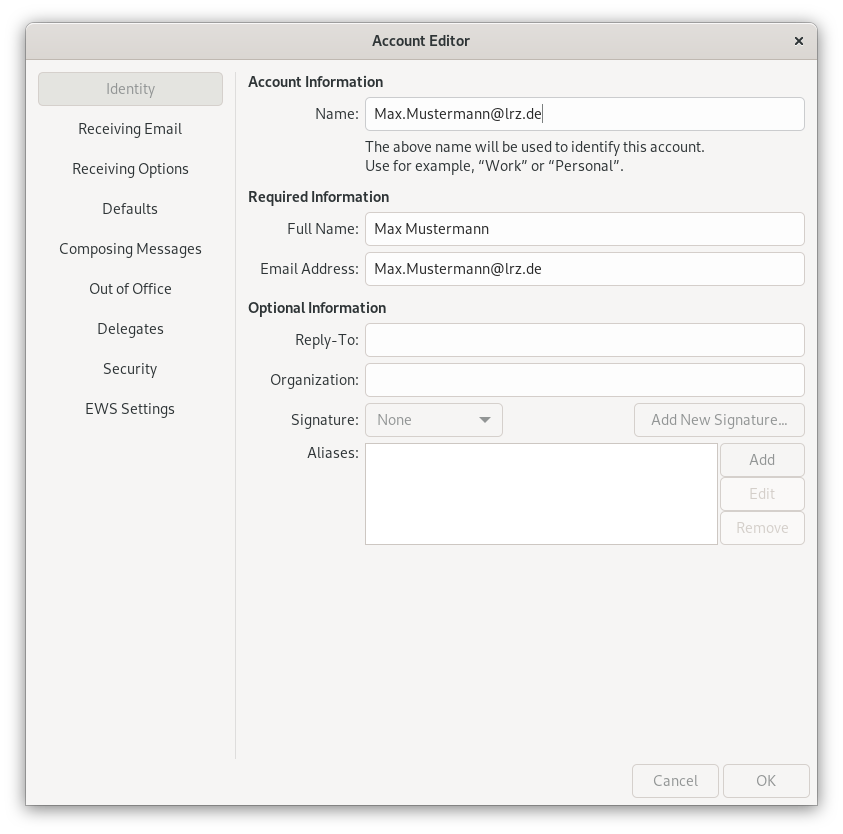The height and width of the screenshot is (834, 843).
Task: Select Out of Office in sidebar
Action: pos(130,289)
